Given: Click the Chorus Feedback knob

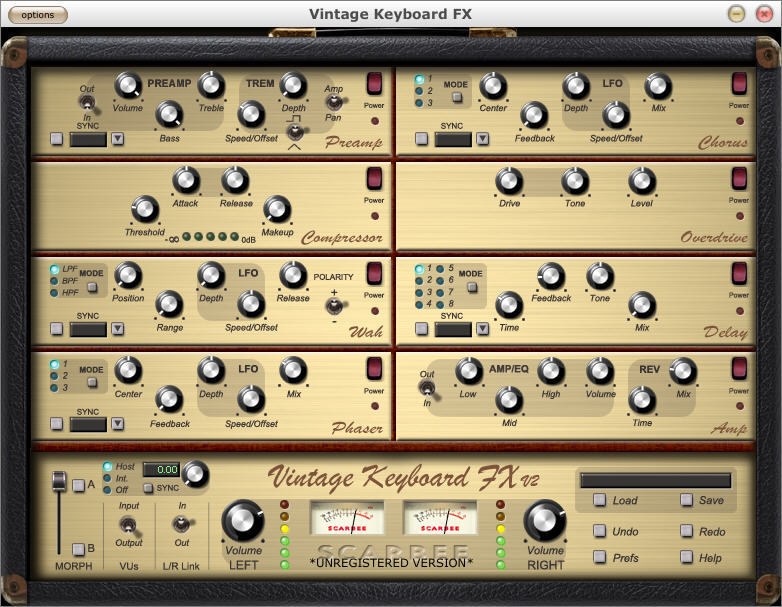Looking at the screenshot, I should coord(535,115).
